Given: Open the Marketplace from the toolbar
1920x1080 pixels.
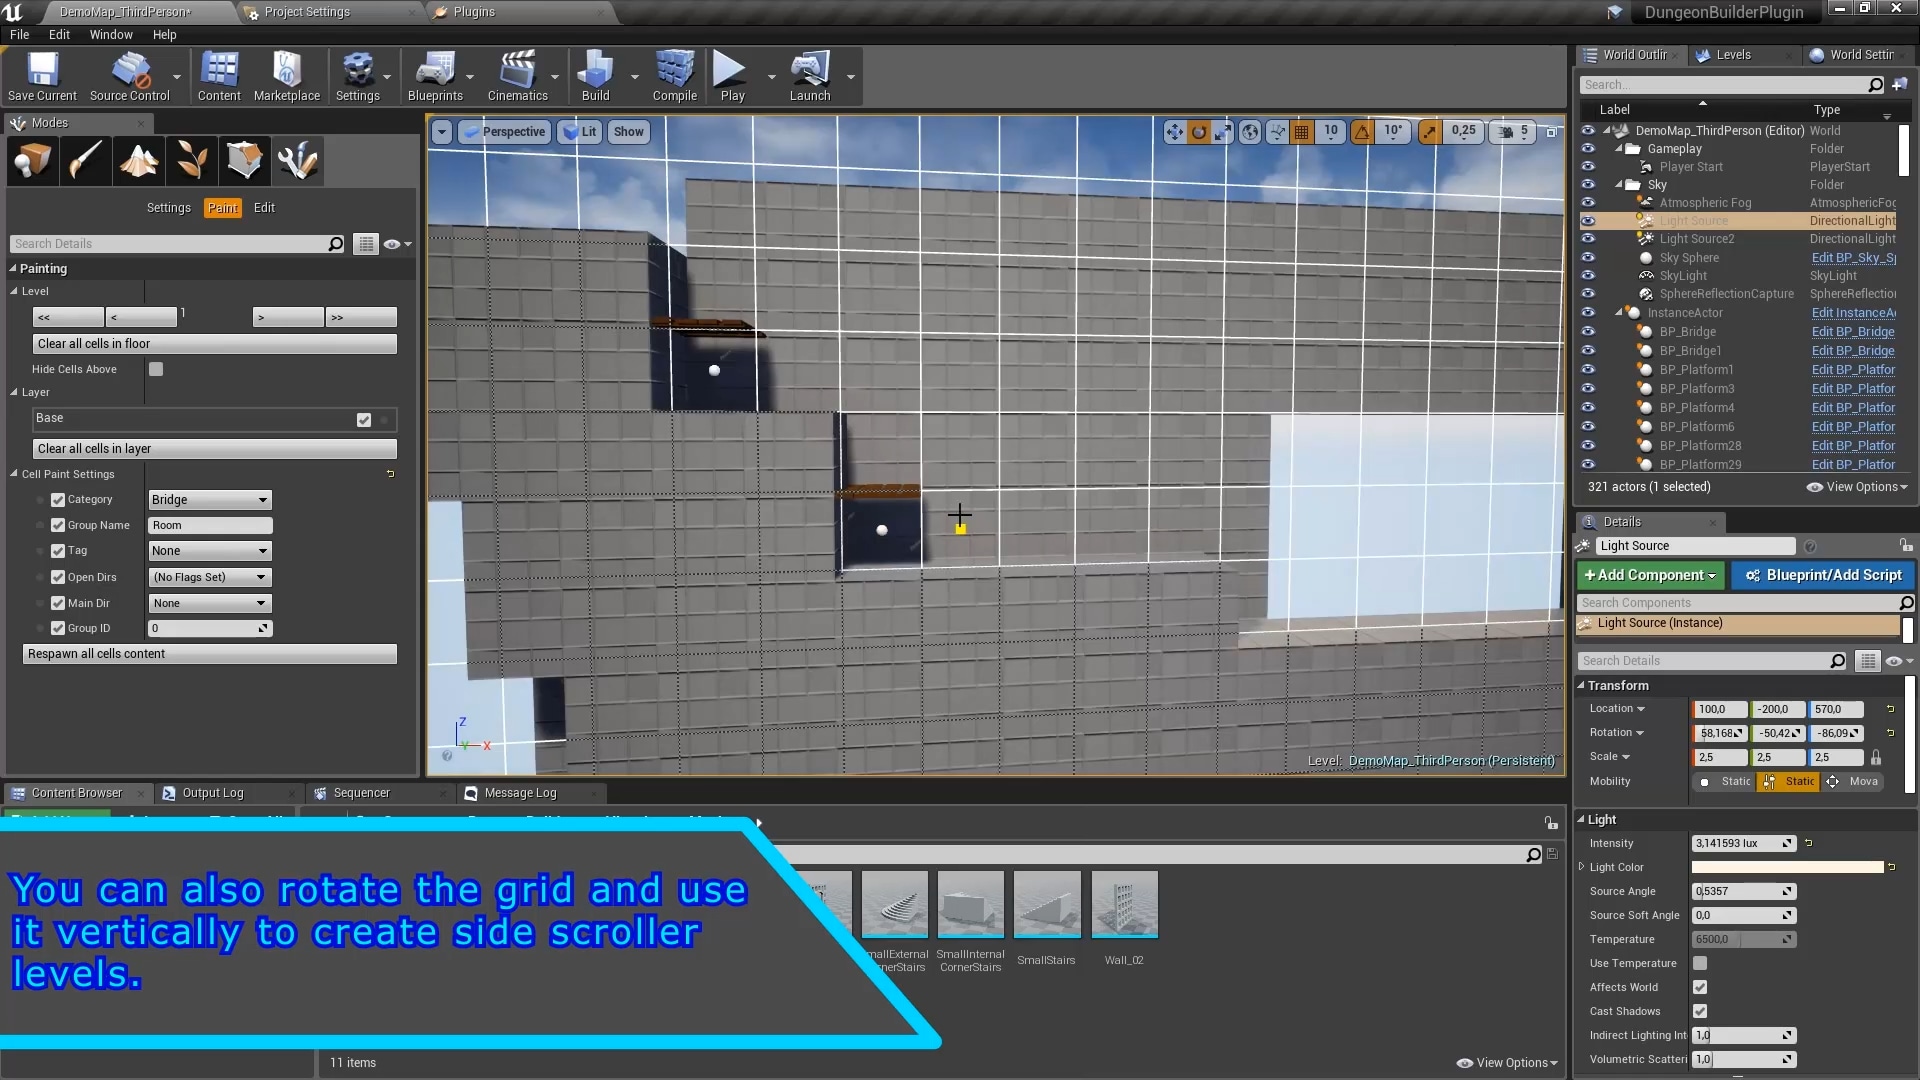Looking at the screenshot, I should pyautogui.click(x=287, y=75).
